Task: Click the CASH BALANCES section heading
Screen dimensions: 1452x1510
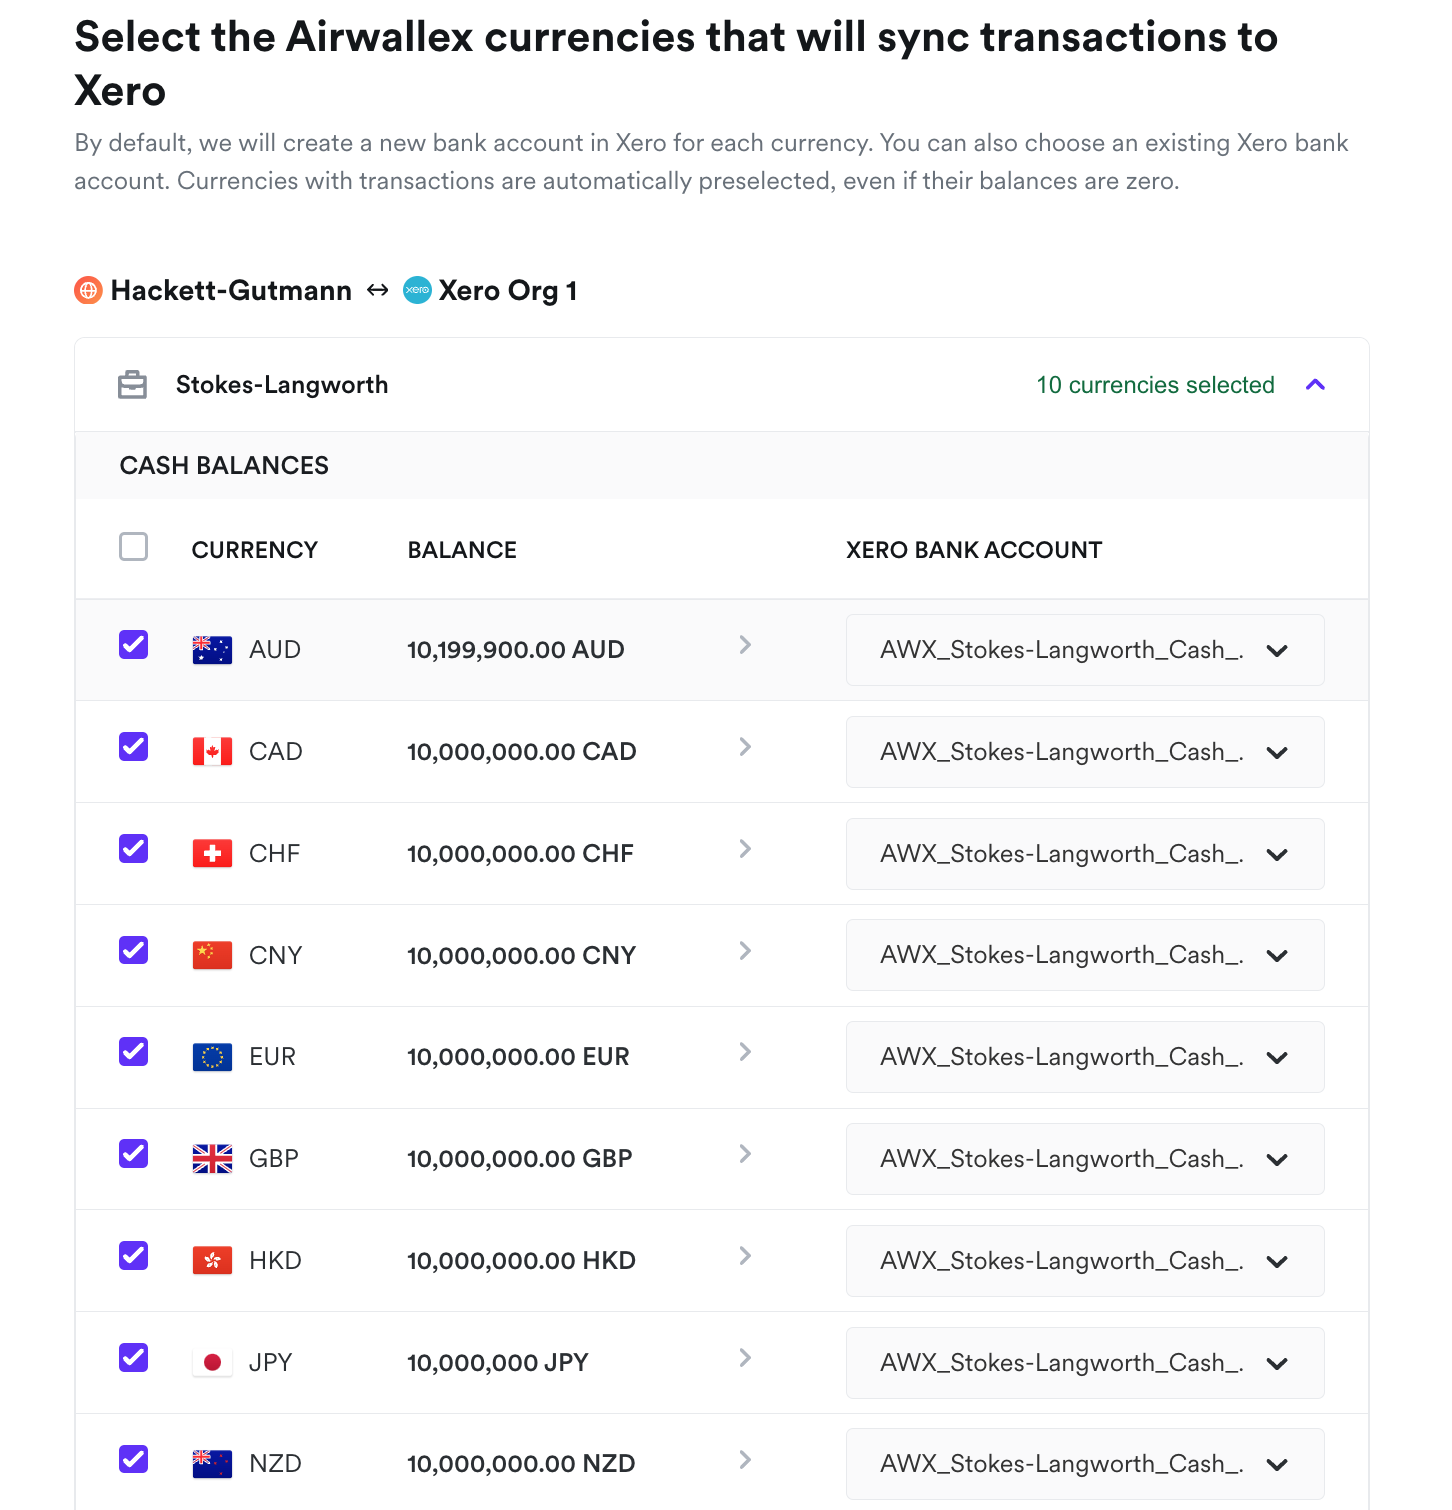Action: click(224, 465)
